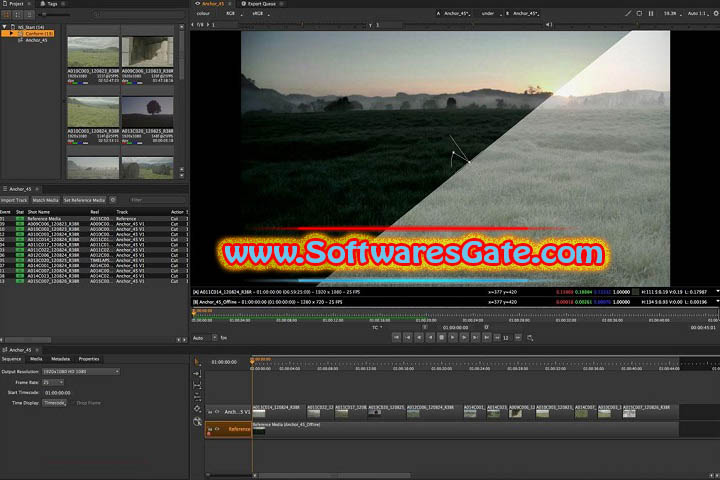Image resolution: width=720 pixels, height=480 pixels.
Task: Select the slip clip tool in timeline toolbar
Action: 197,385
